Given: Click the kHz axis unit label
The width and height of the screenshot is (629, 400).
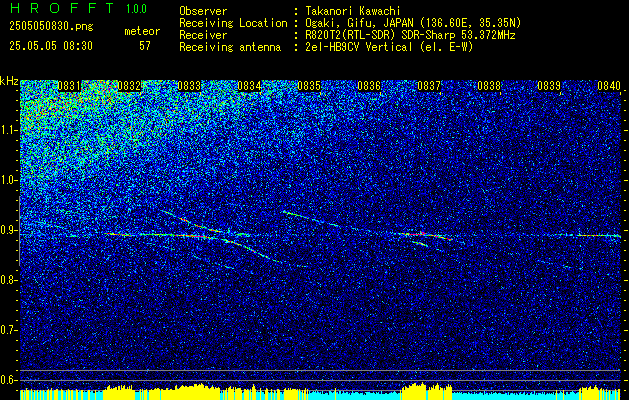Looking at the screenshot, I should (9, 81).
